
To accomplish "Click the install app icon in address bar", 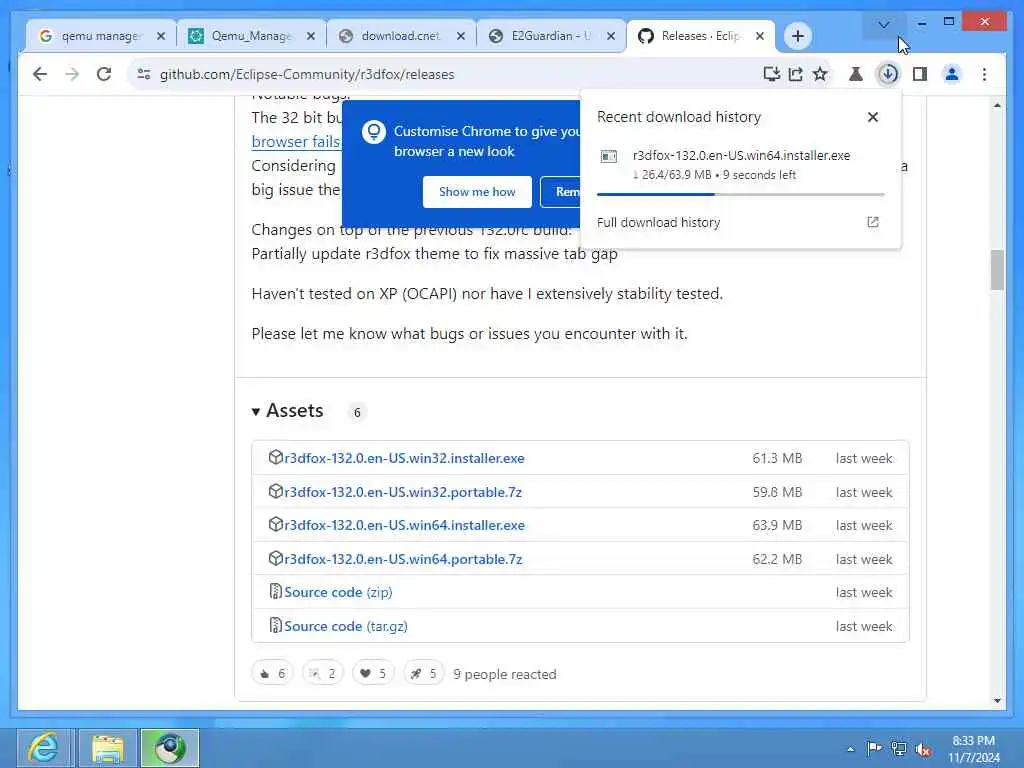I will click(x=771, y=74).
